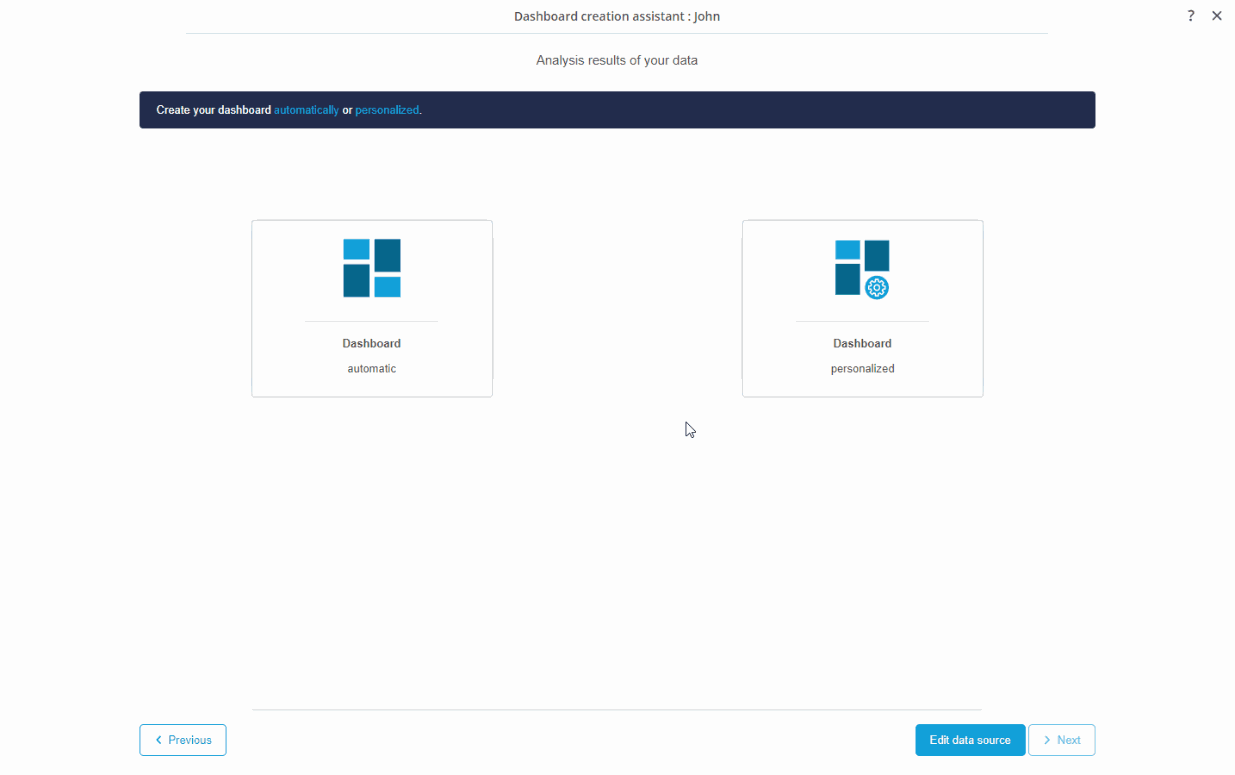Click the Dashboard creation assistant title
This screenshot has height=775, width=1235.
(x=616, y=16)
